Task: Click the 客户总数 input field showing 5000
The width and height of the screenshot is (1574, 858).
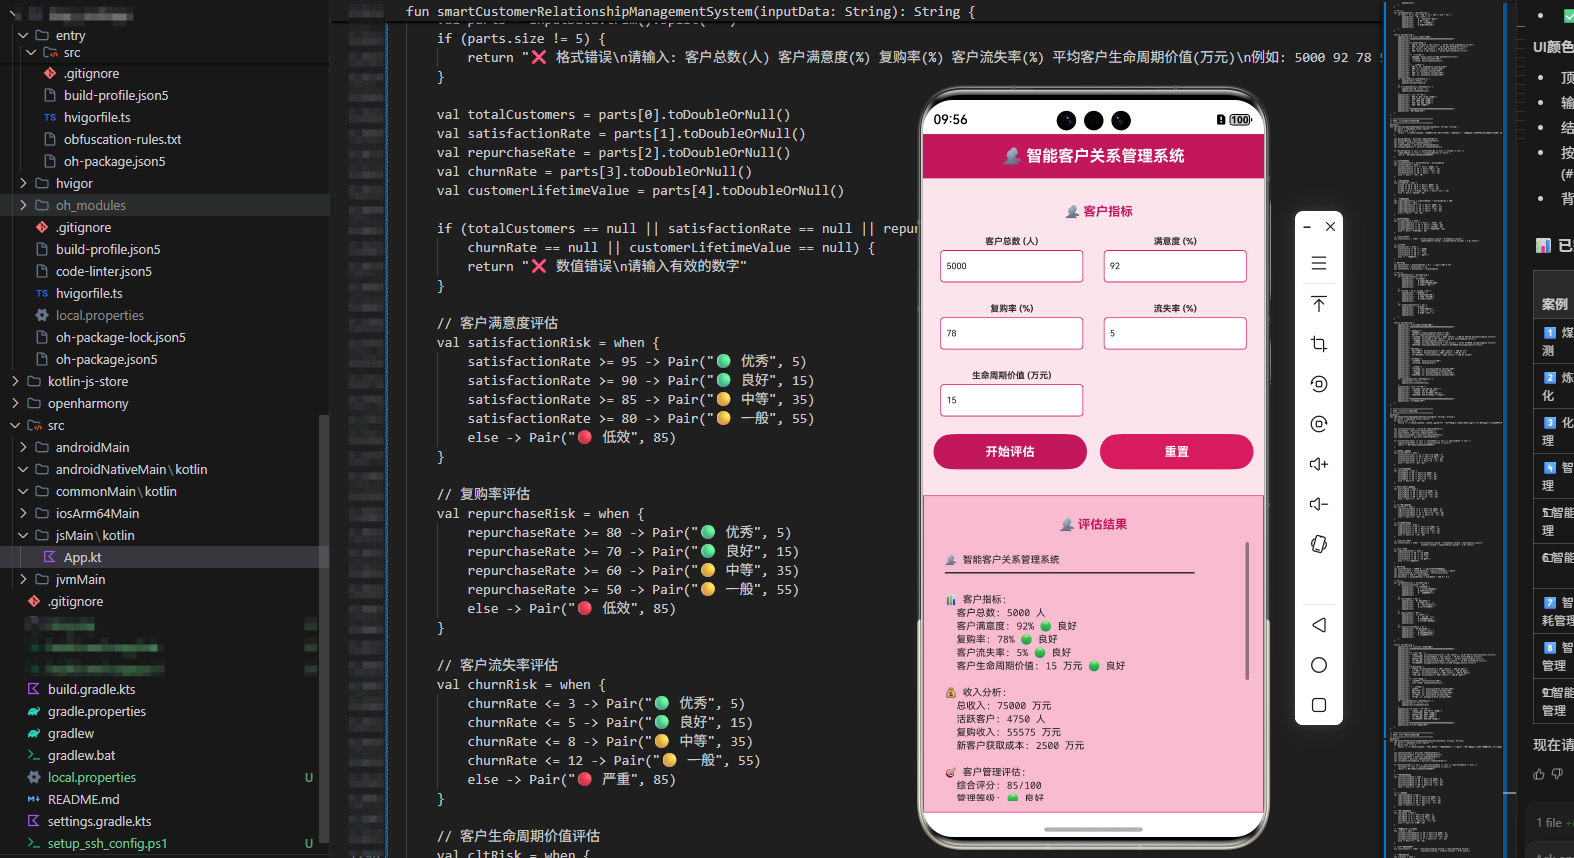Action: pyautogui.click(x=1011, y=266)
